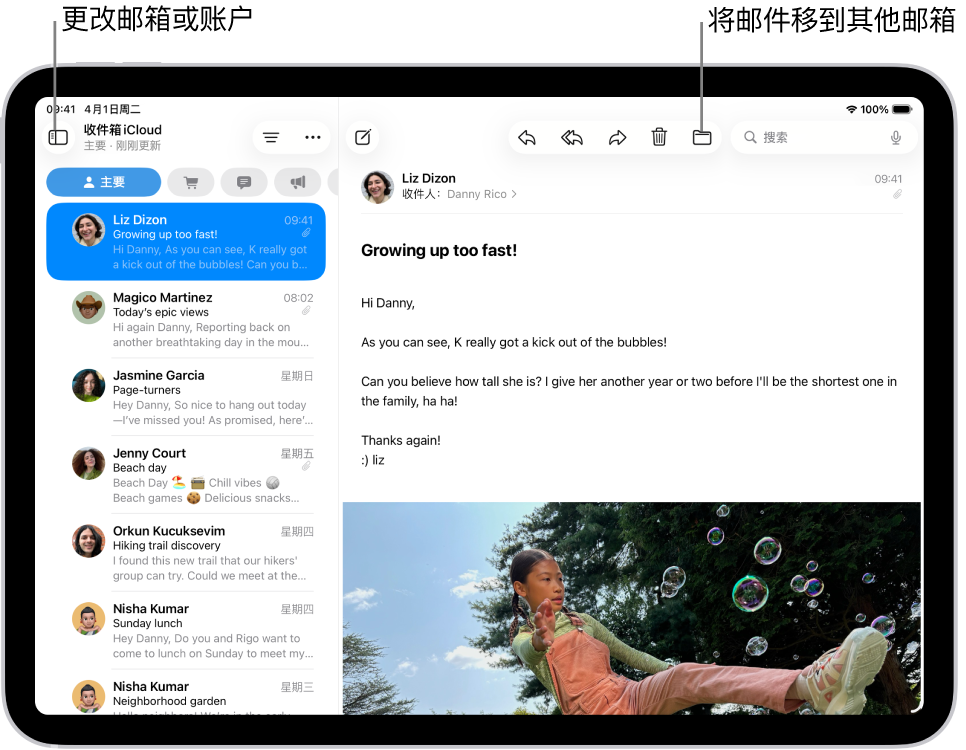Viewport: 966px width, 750px height.
Task: Switch to the speech bubble updates tab
Action: (244, 182)
